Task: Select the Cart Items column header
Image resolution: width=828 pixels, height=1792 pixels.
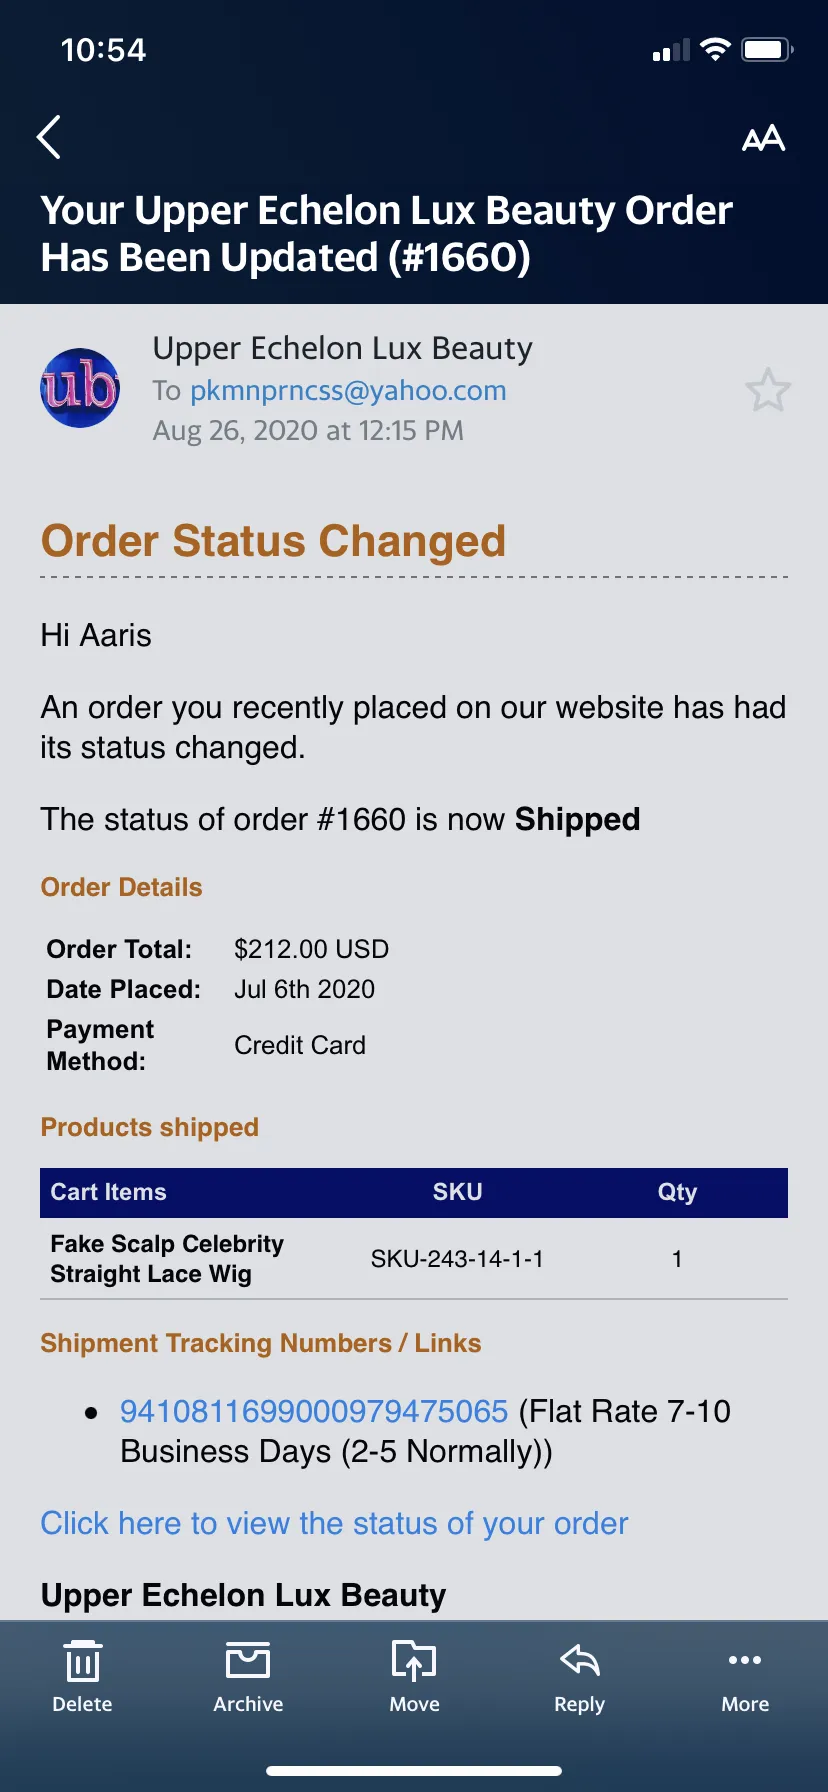Action: (108, 1192)
